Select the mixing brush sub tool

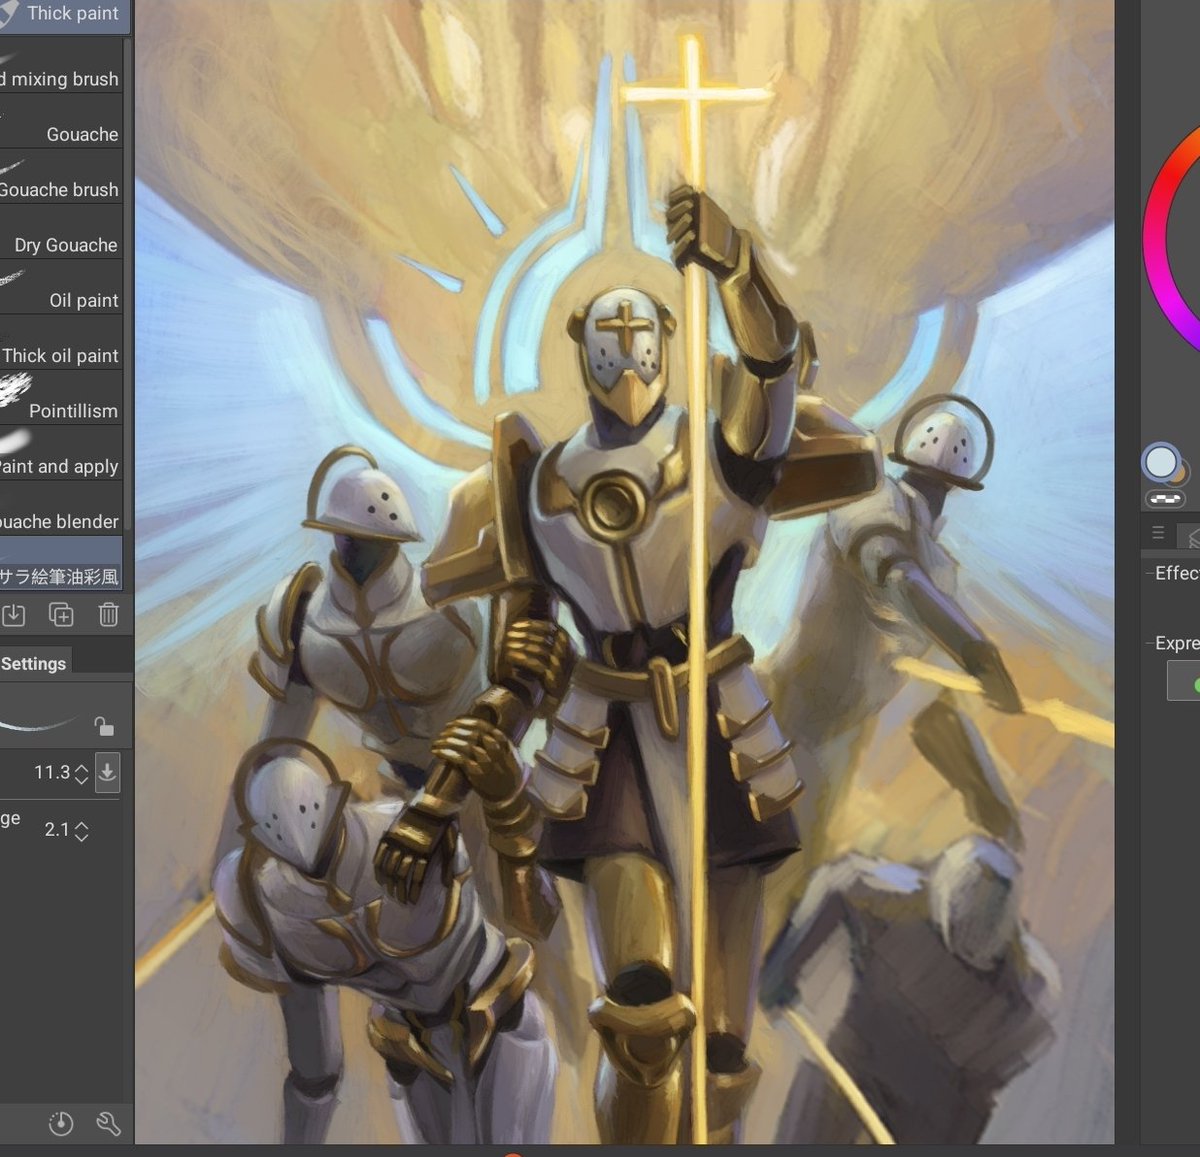click(61, 67)
